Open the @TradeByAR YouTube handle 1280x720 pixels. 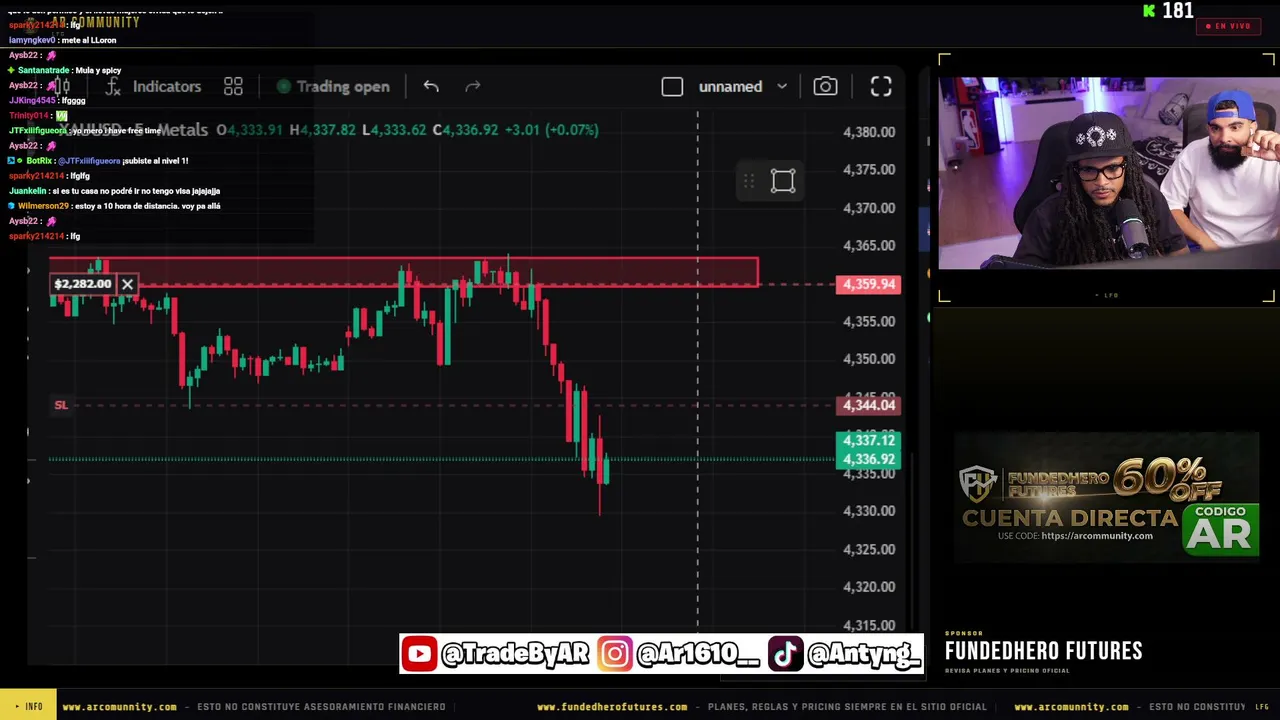point(515,654)
